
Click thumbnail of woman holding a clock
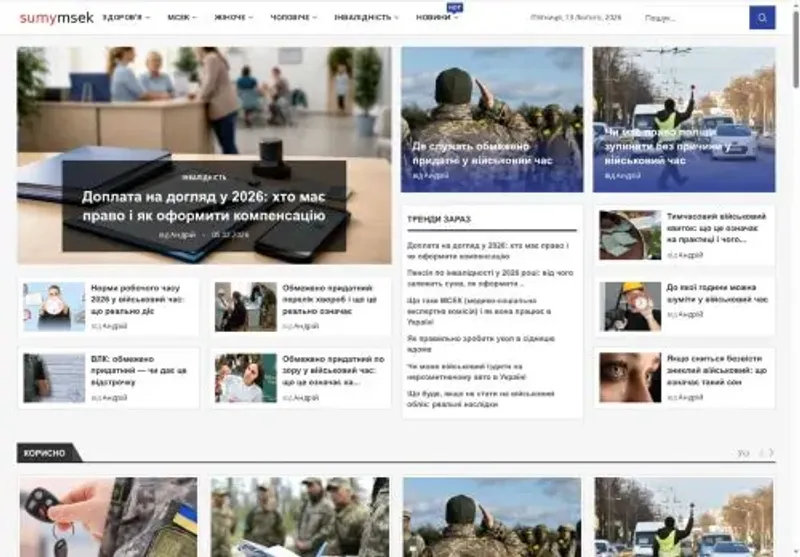54,307
